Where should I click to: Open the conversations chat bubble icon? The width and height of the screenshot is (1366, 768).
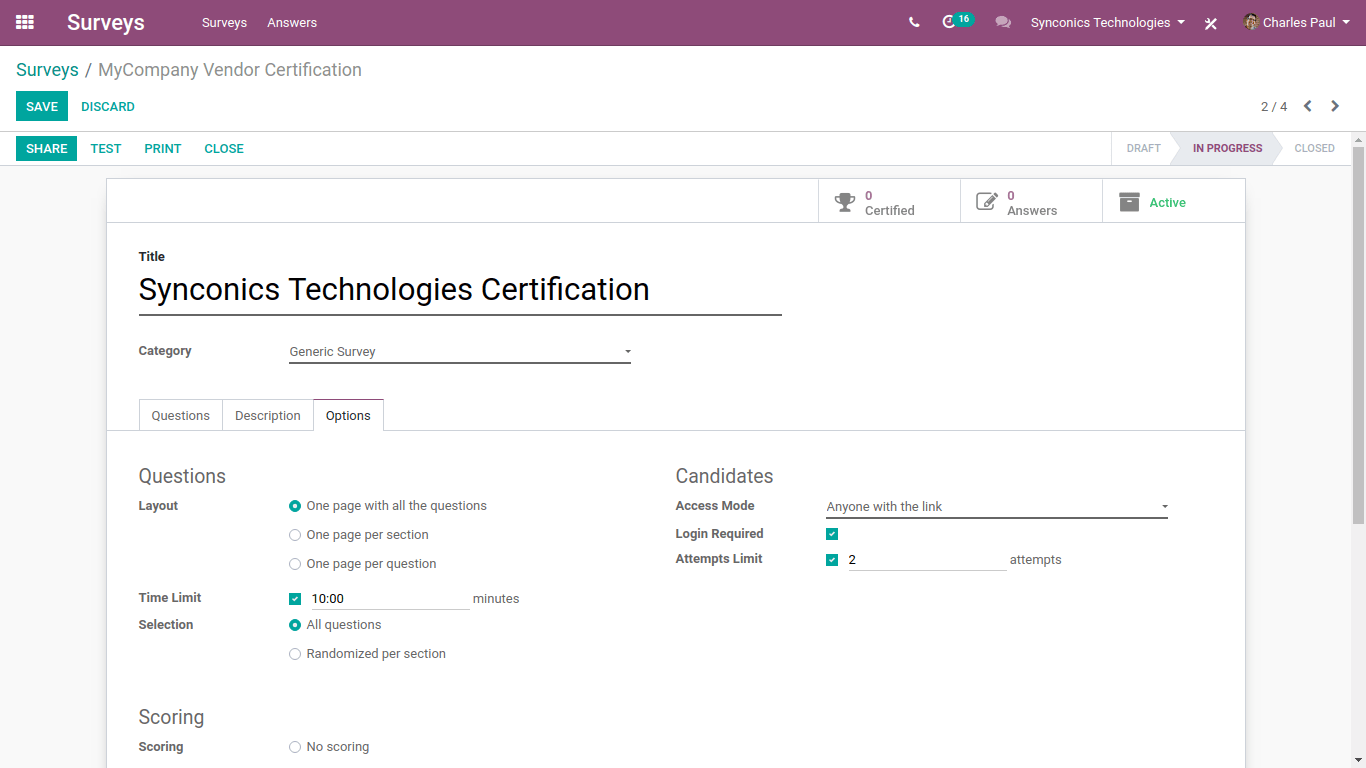tap(1003, 22)
